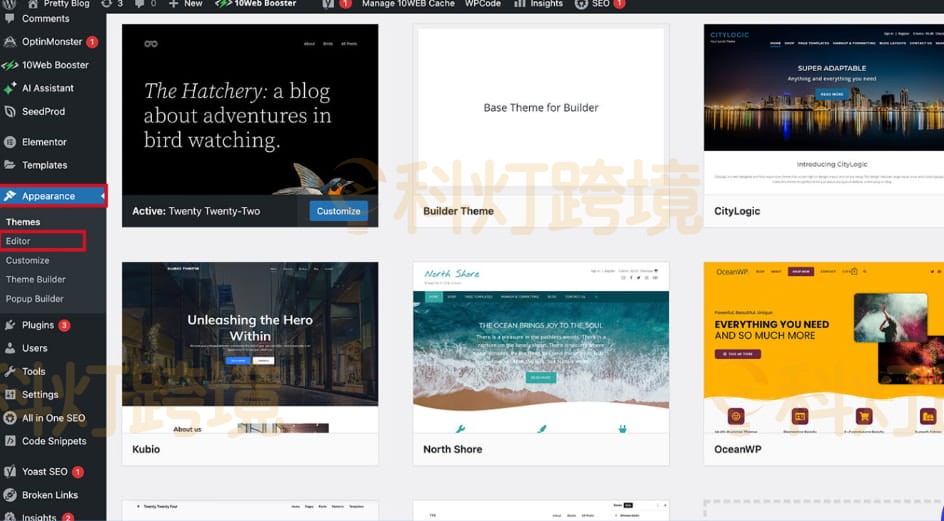Viewport: 944px width, 521px height.
Task: Click the Tools wrench icon
Action: [x=10, y=372]
